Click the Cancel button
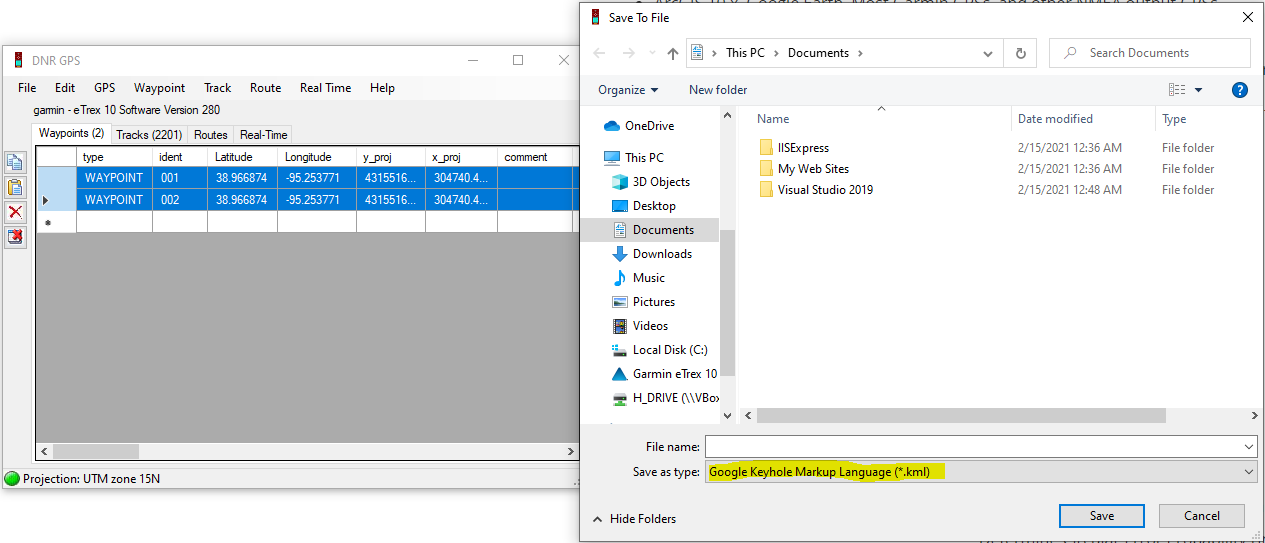Viewport: 1265px width, 543px height. click(x=1202, y=516)
